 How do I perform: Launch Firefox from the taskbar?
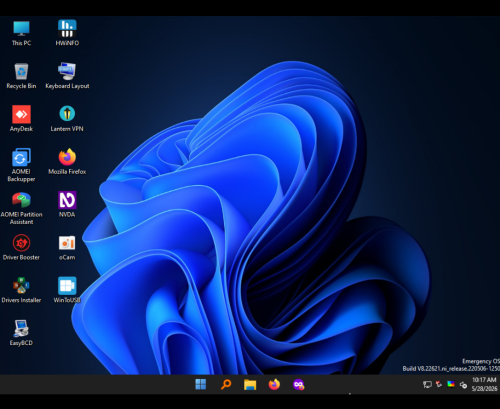[x=274, y=384]
